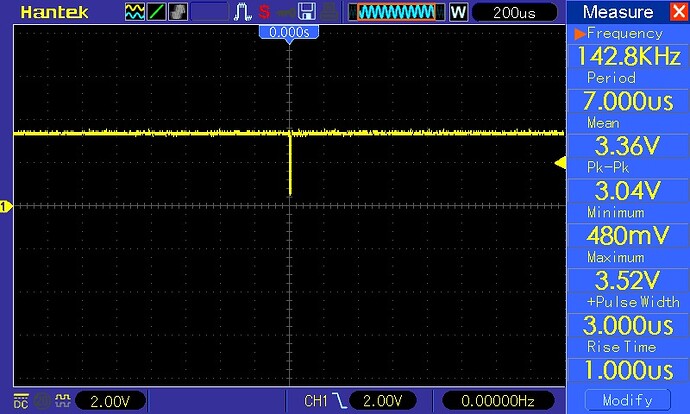
Task: Click the W window mode icon
Action: coord(458,12)
